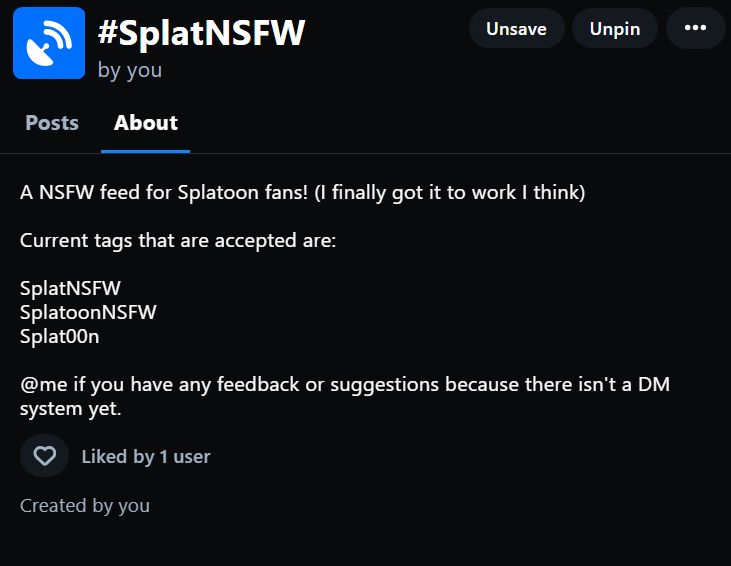Viewport: 731px width, 566px height.
Task: Unpin this feed from home
Action: [614, 29]
